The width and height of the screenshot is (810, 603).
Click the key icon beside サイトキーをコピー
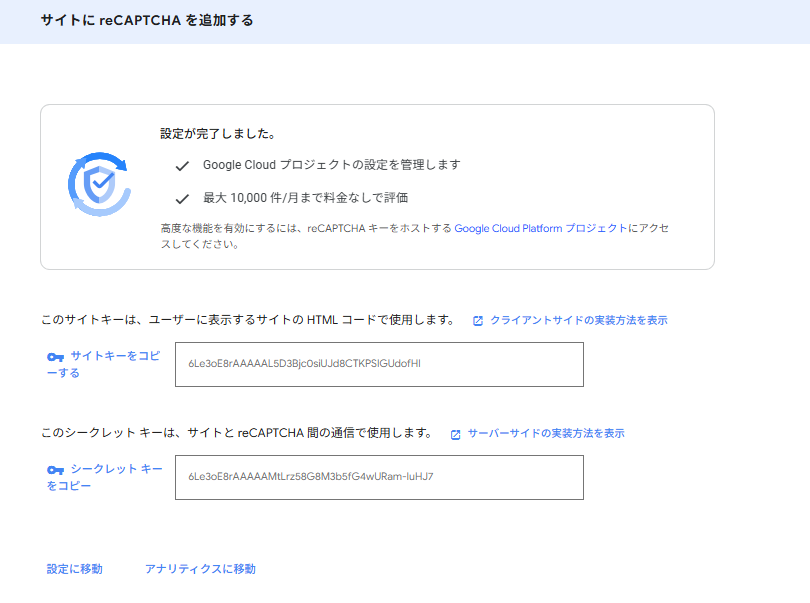click(x=55, y=357)
